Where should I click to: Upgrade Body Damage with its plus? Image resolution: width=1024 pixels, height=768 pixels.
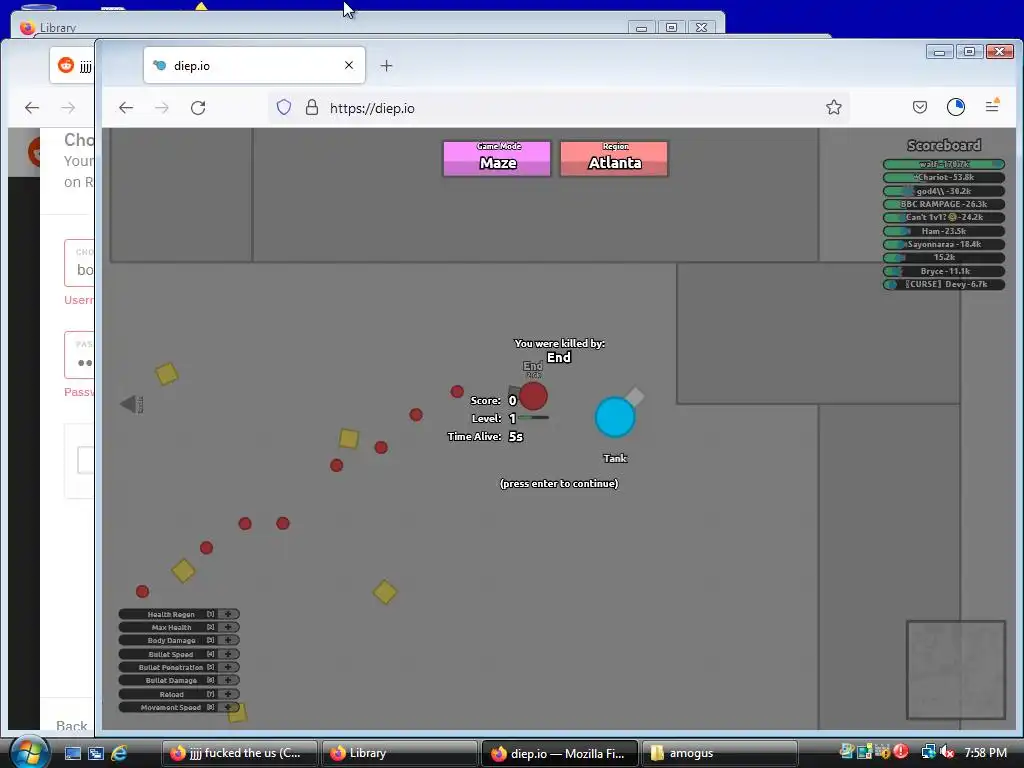coord(228,640)
